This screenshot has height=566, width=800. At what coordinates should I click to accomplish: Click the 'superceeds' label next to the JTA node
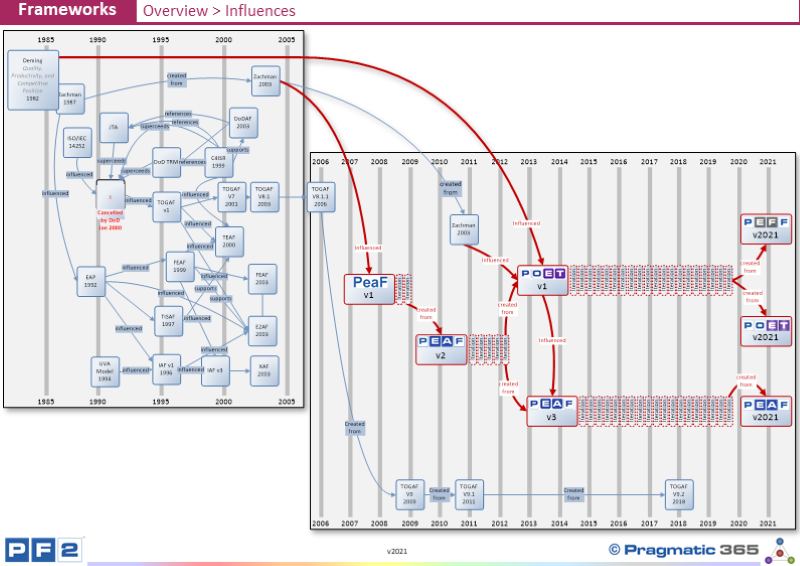click(x=155, y=126)
